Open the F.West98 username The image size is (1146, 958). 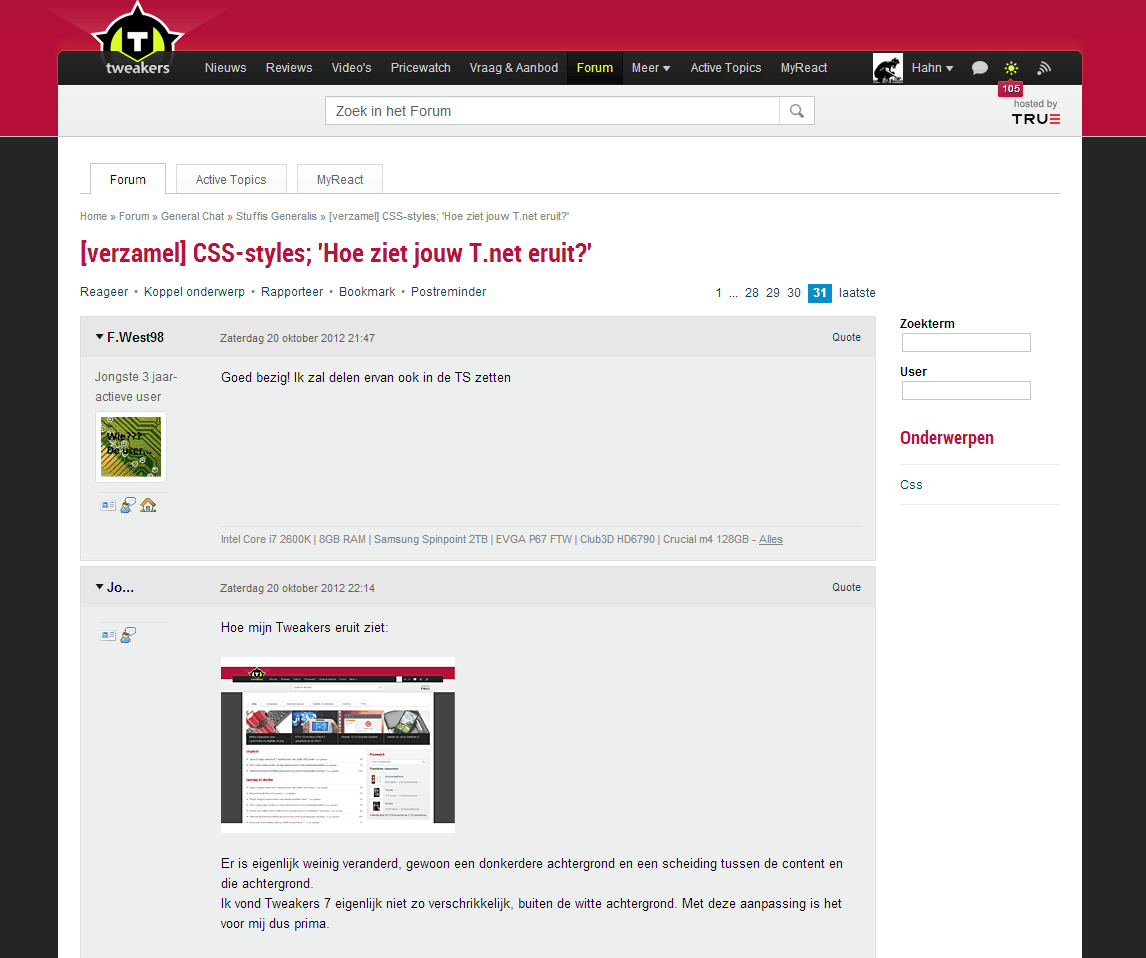tap(135, 337)
